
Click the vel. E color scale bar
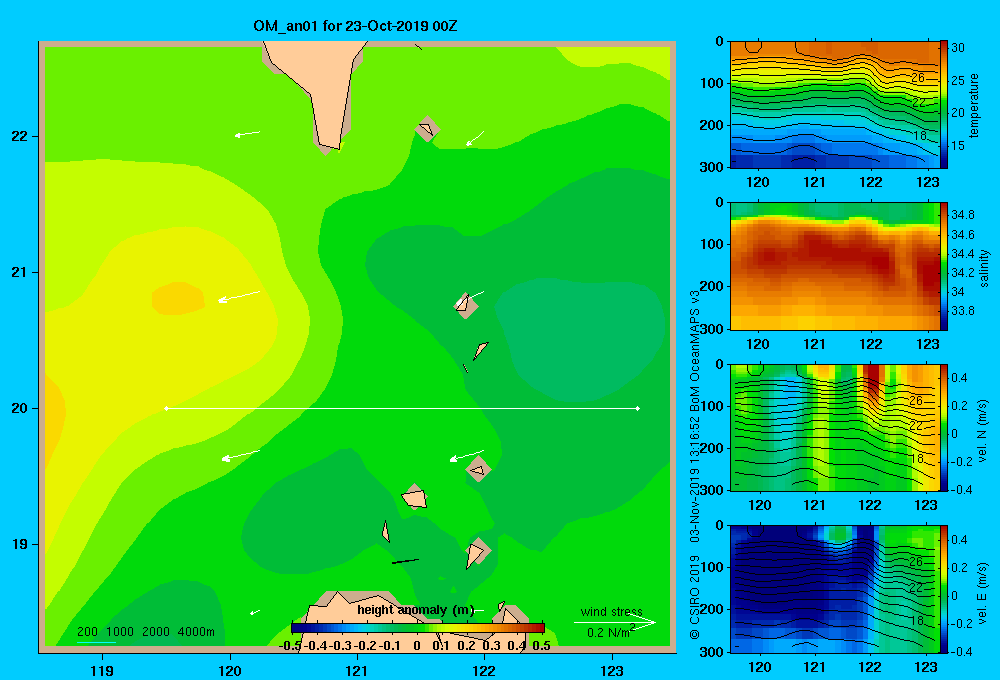[944, 589]
